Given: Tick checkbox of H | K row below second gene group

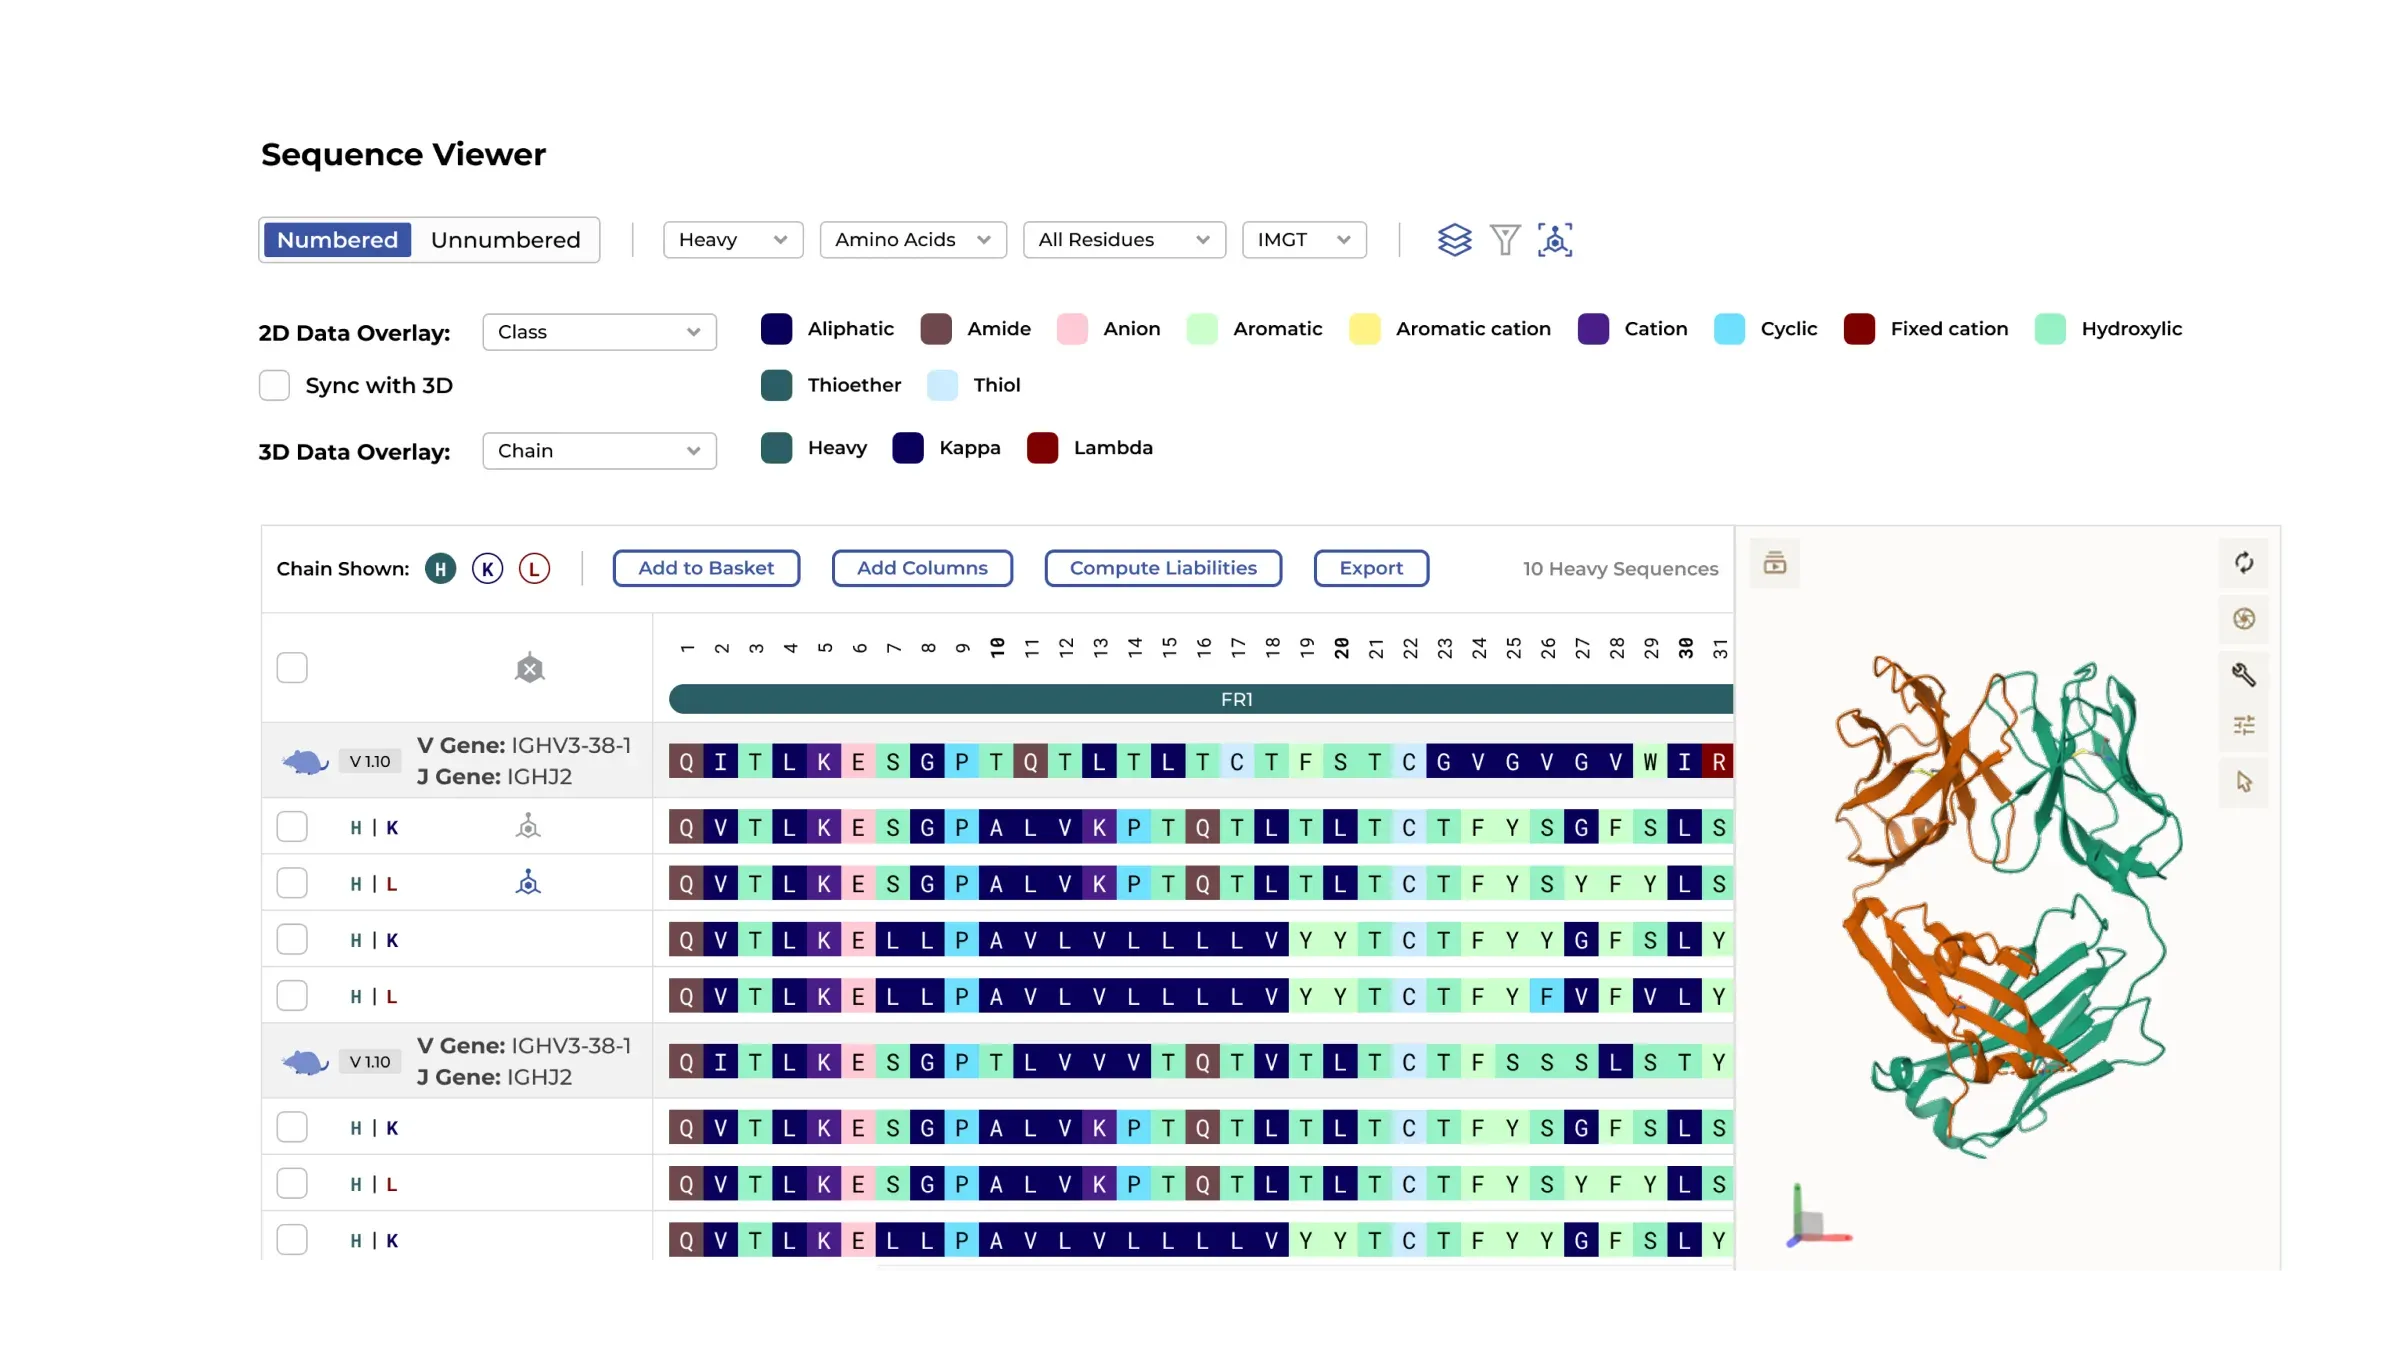Looking at the screenshot, I should coord(292,1127).
